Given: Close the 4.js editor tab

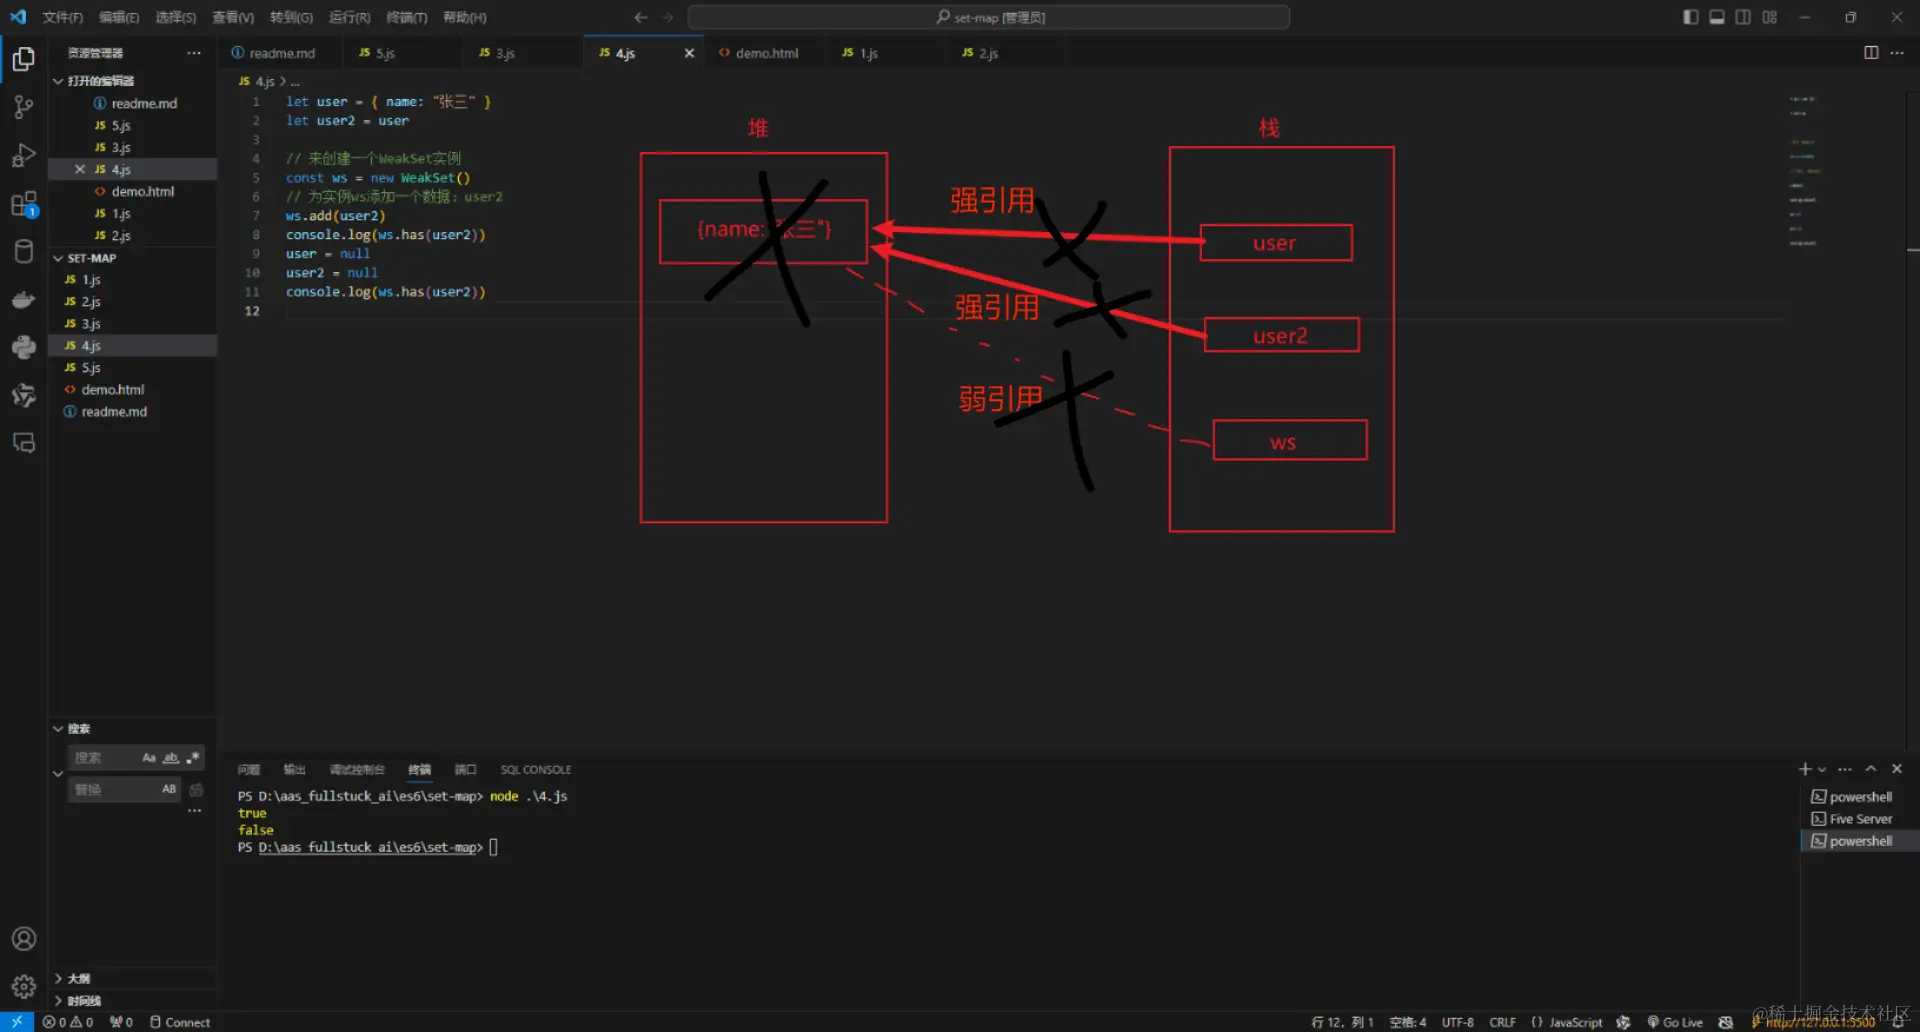Looking at the screenshot, I should coord(689,53).
